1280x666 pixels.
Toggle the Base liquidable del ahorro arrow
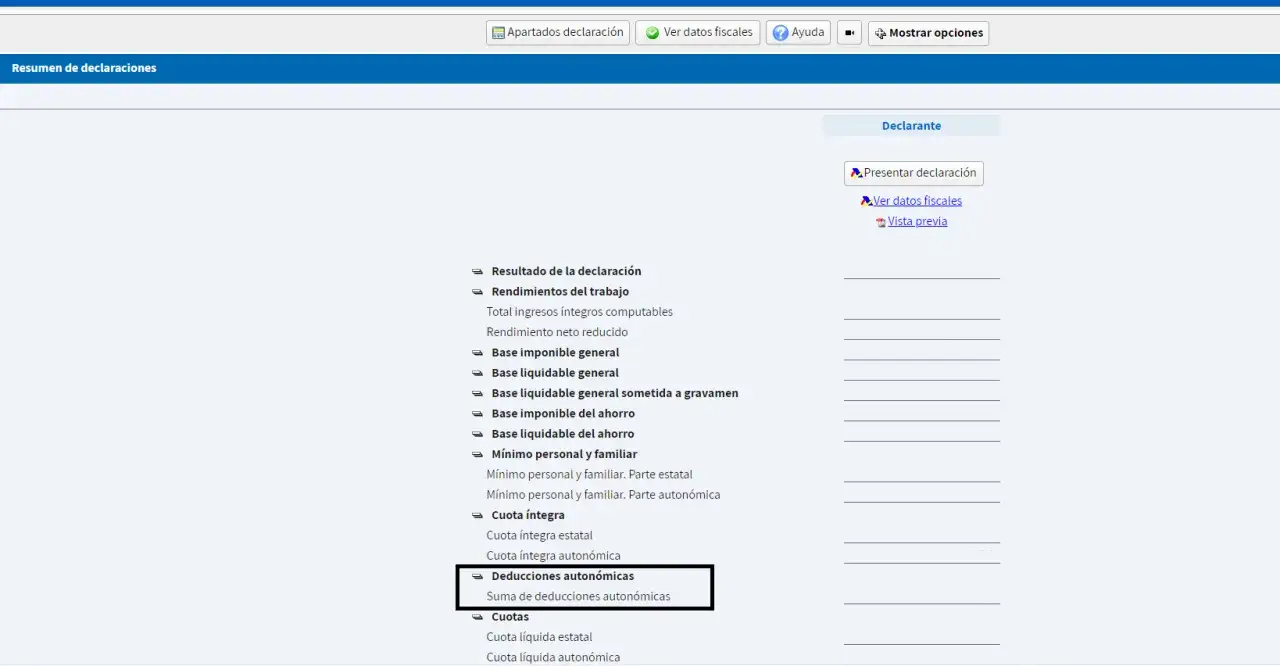tap(477, 434)
